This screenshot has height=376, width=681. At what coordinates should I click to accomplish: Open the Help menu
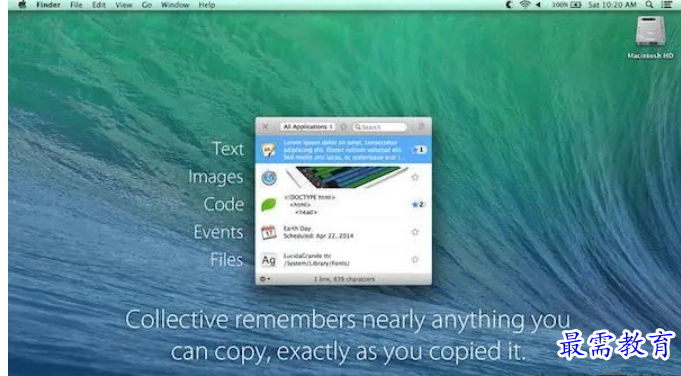click(x=207, y=5)
